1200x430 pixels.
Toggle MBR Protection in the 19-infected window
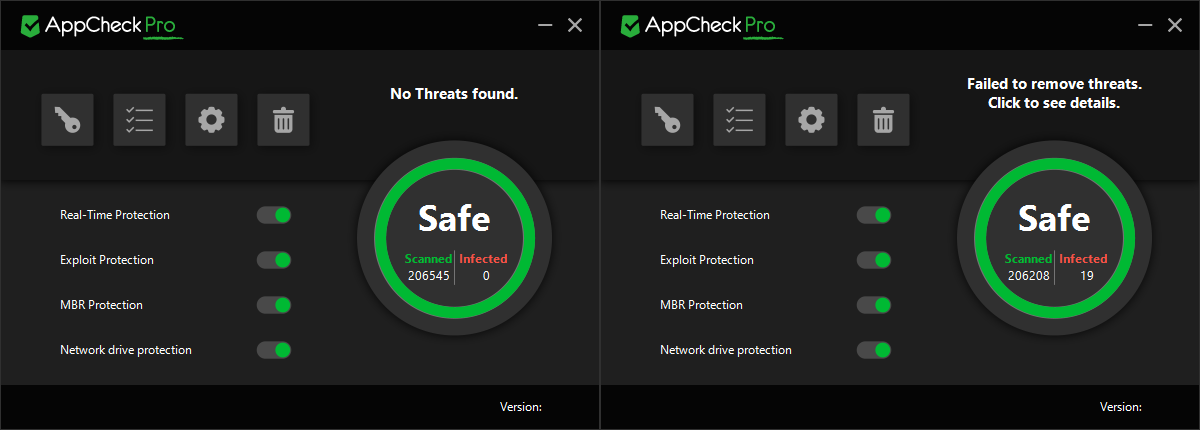(x=874, y=305)
